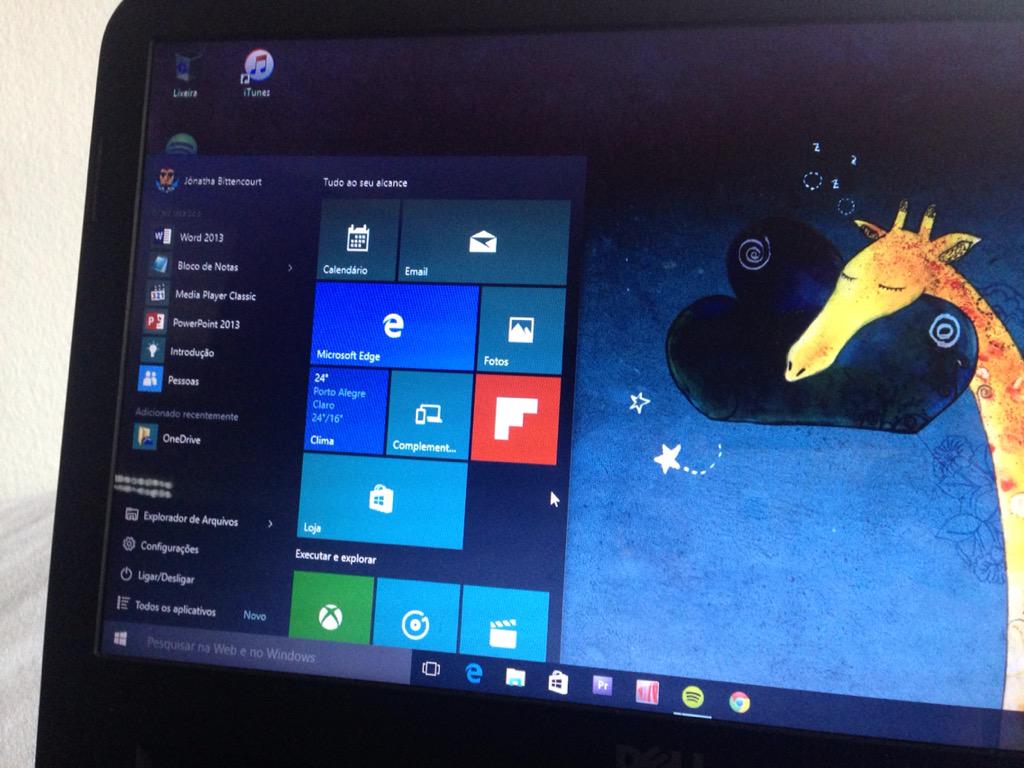Open the Fotos tile

tap(520, 331)
